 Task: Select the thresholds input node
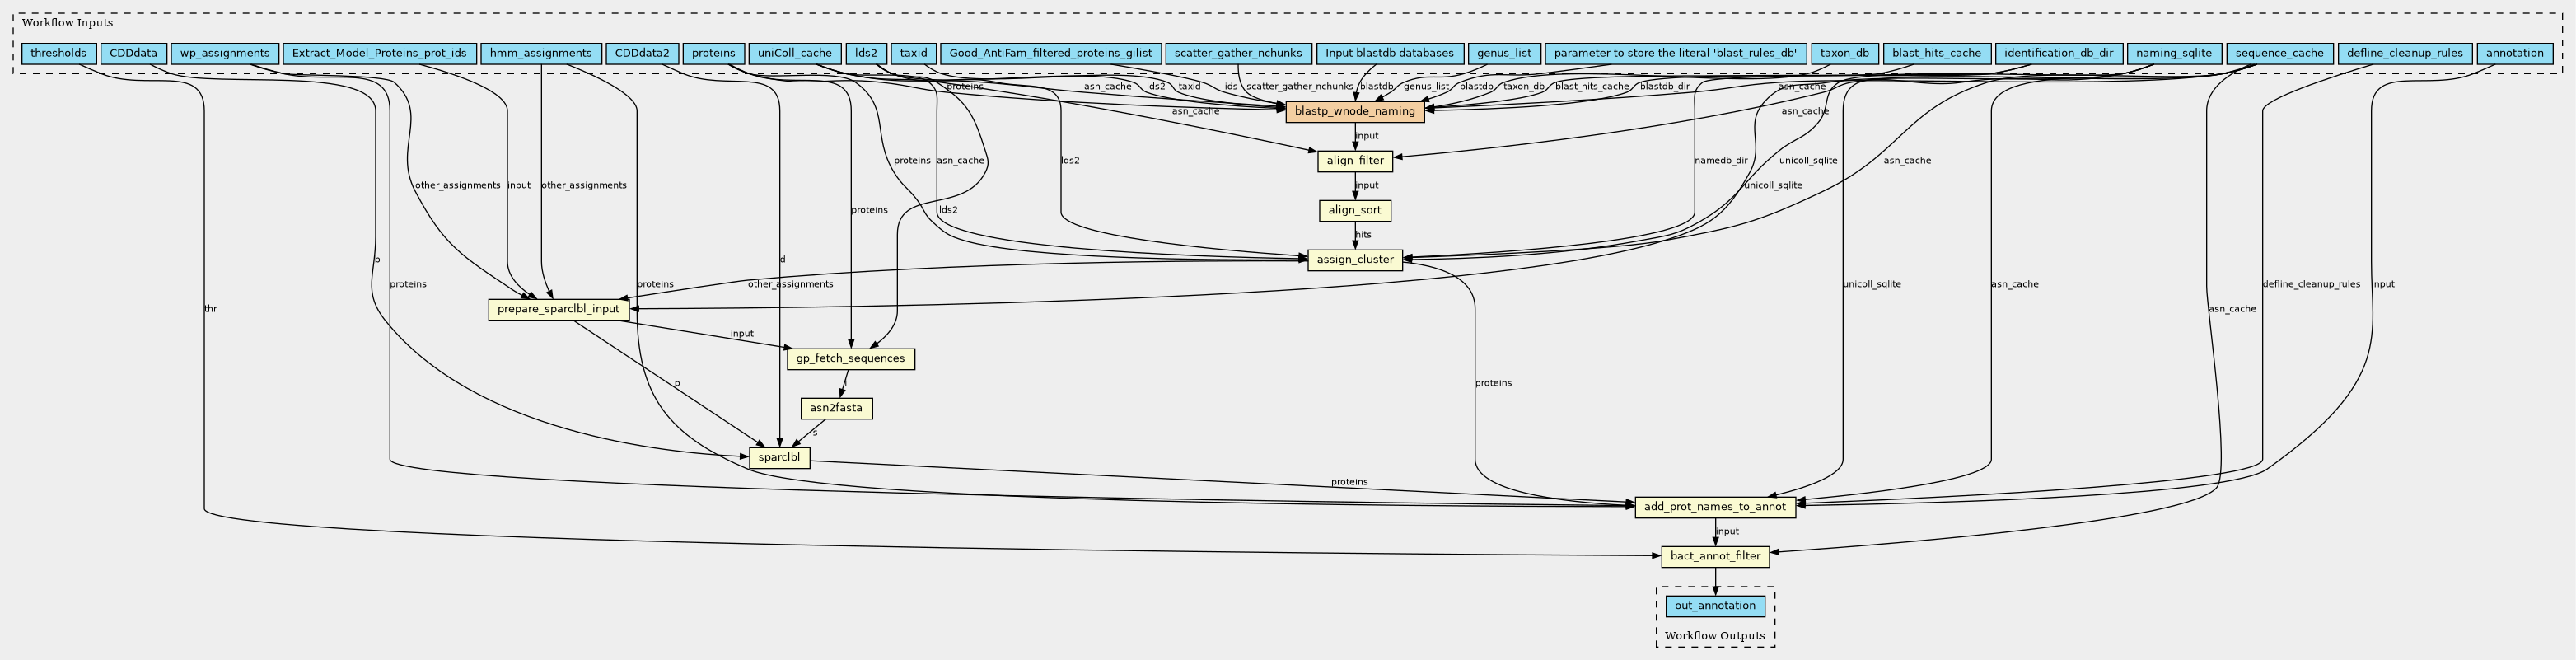pyautogui.click(x=58, y=54)
